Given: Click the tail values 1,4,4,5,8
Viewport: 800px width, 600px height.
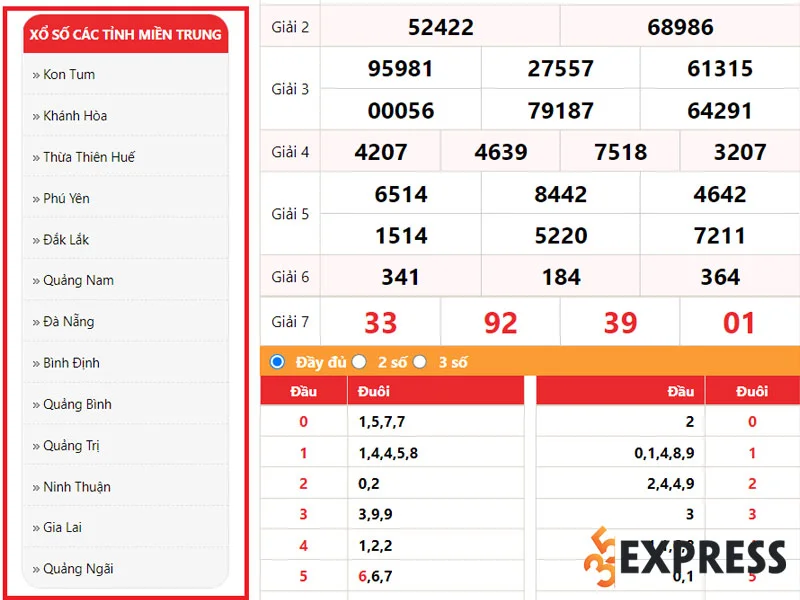Looking at the screenshot, I should coord(388,453).
